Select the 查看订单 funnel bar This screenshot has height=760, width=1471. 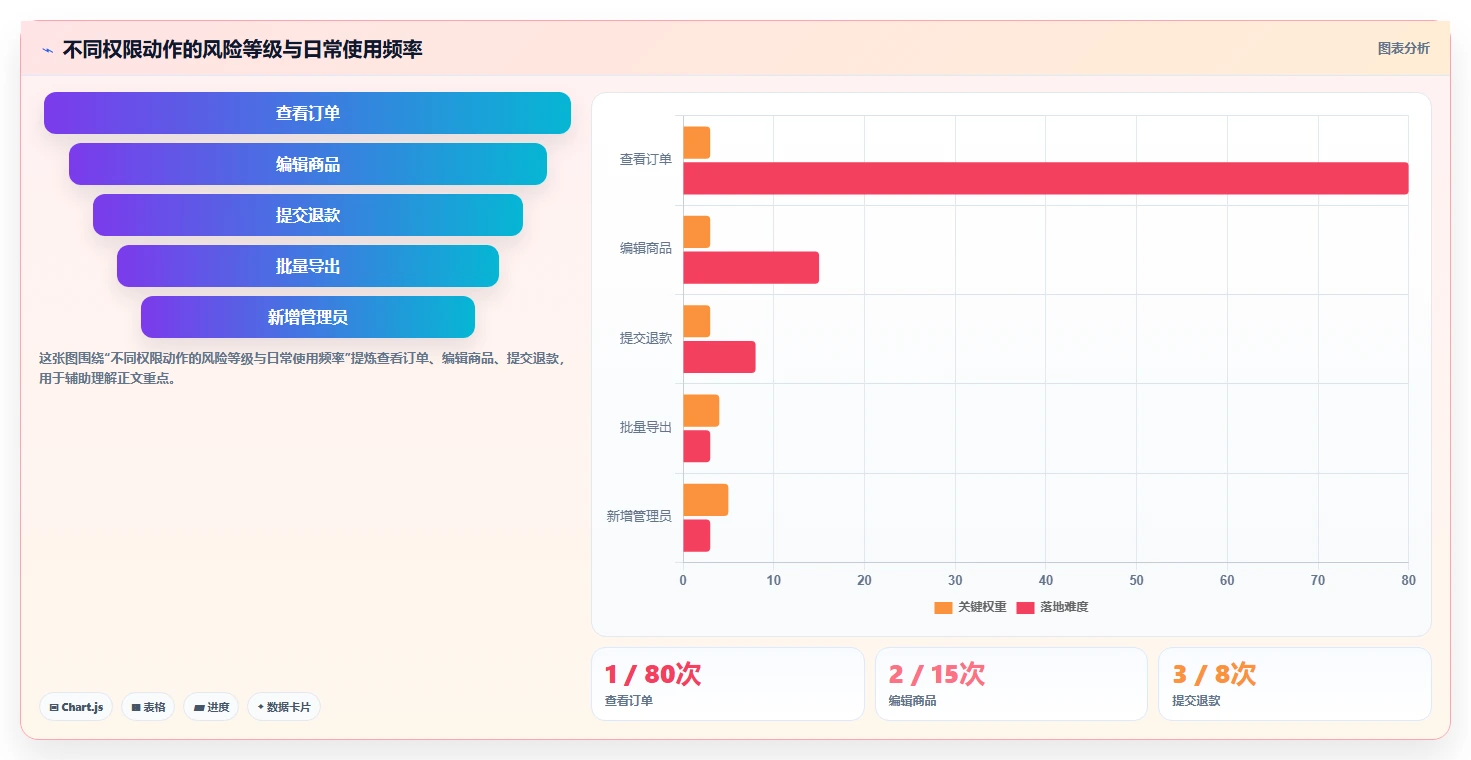(307, 113)
